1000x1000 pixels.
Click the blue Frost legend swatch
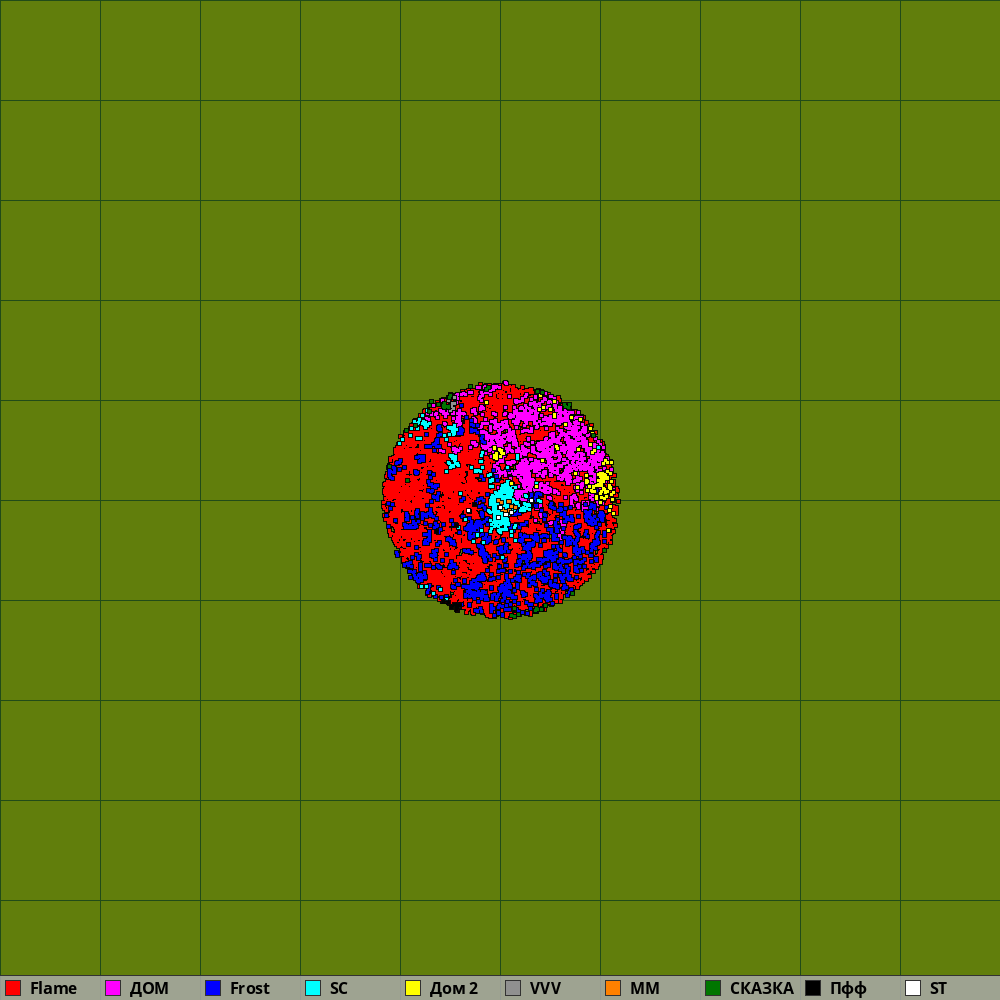(x=213, y=988)
